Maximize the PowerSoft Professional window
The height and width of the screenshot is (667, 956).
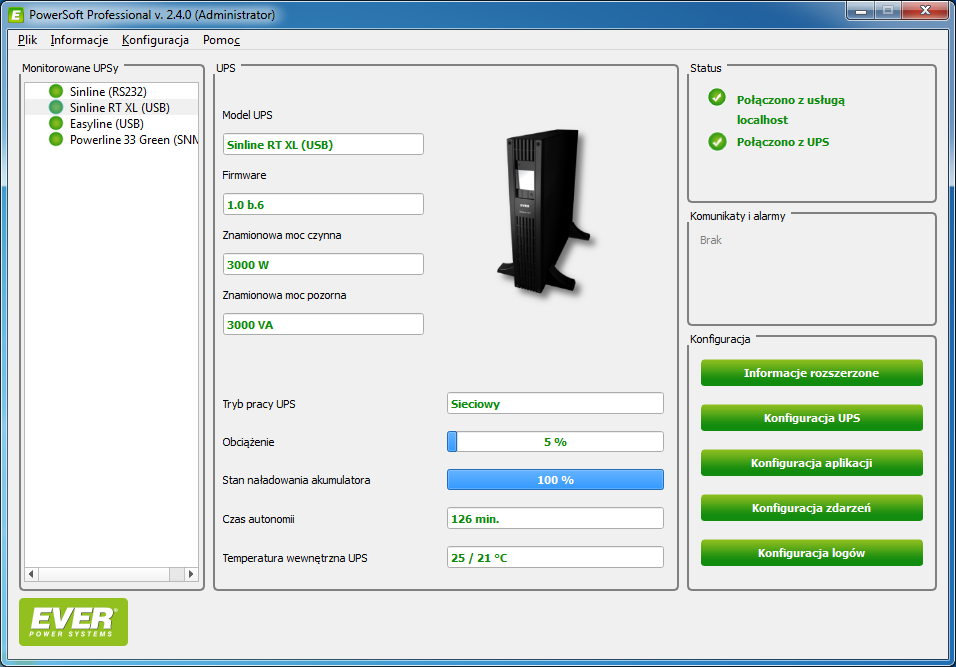[888, 10]
